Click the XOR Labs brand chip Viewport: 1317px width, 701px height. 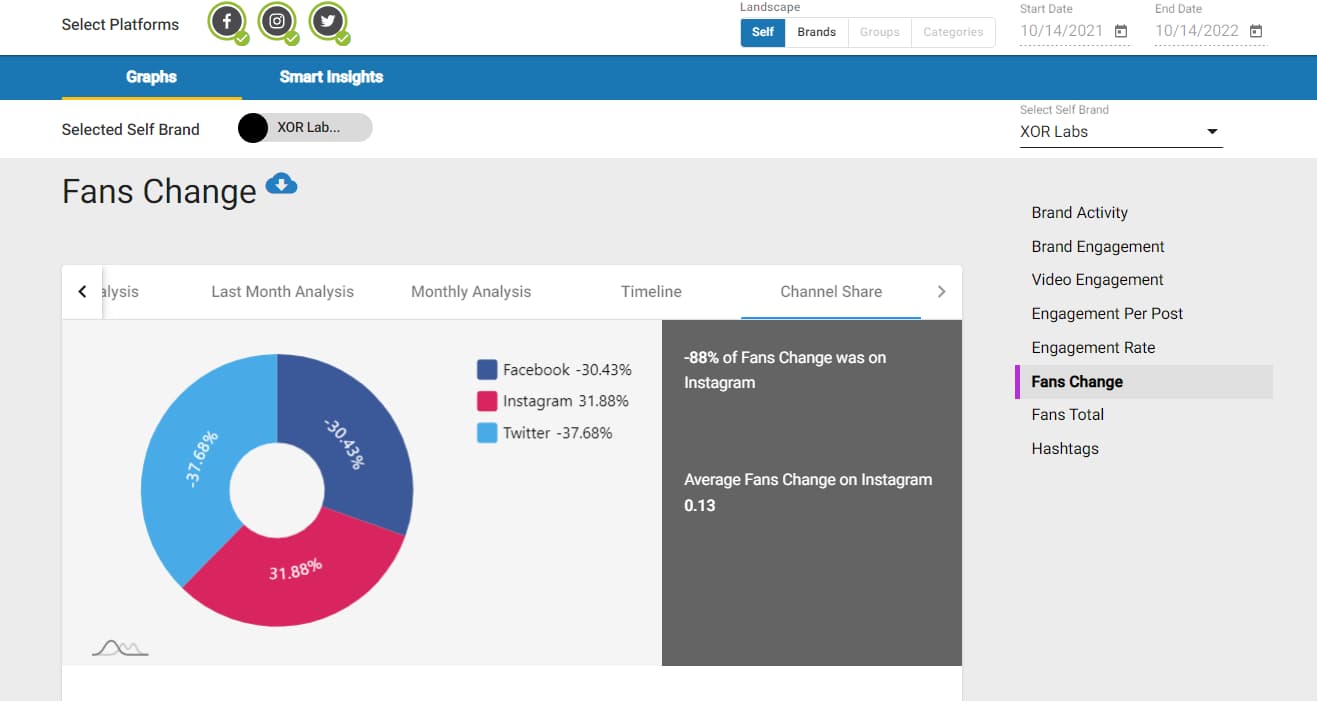(303, 127)
